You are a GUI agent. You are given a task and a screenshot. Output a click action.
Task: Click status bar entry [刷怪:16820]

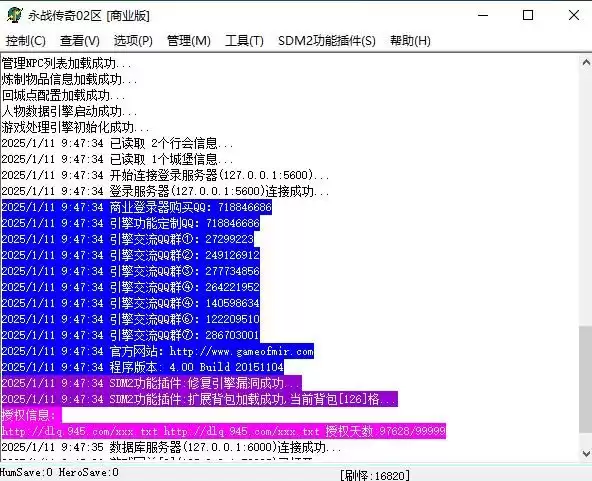click(x=374, y=475)
